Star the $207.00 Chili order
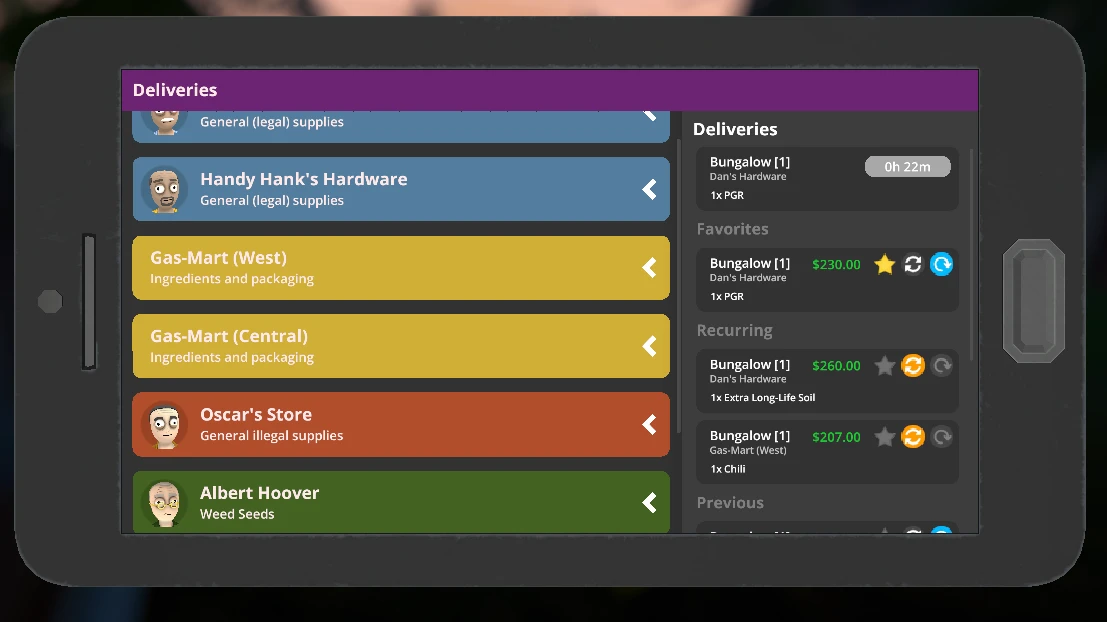 point(885,437)
